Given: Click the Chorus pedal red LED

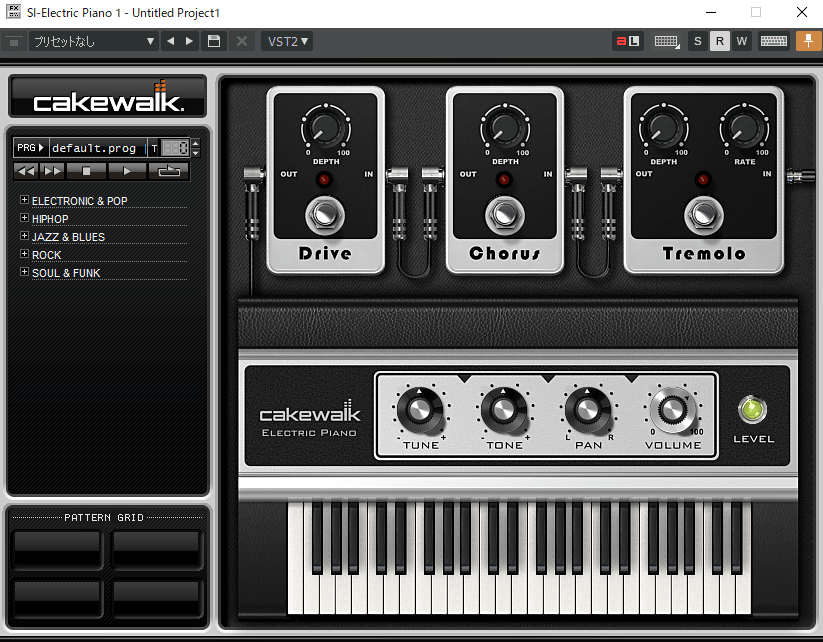Looking at the screenshot, I should pos(503,180).
